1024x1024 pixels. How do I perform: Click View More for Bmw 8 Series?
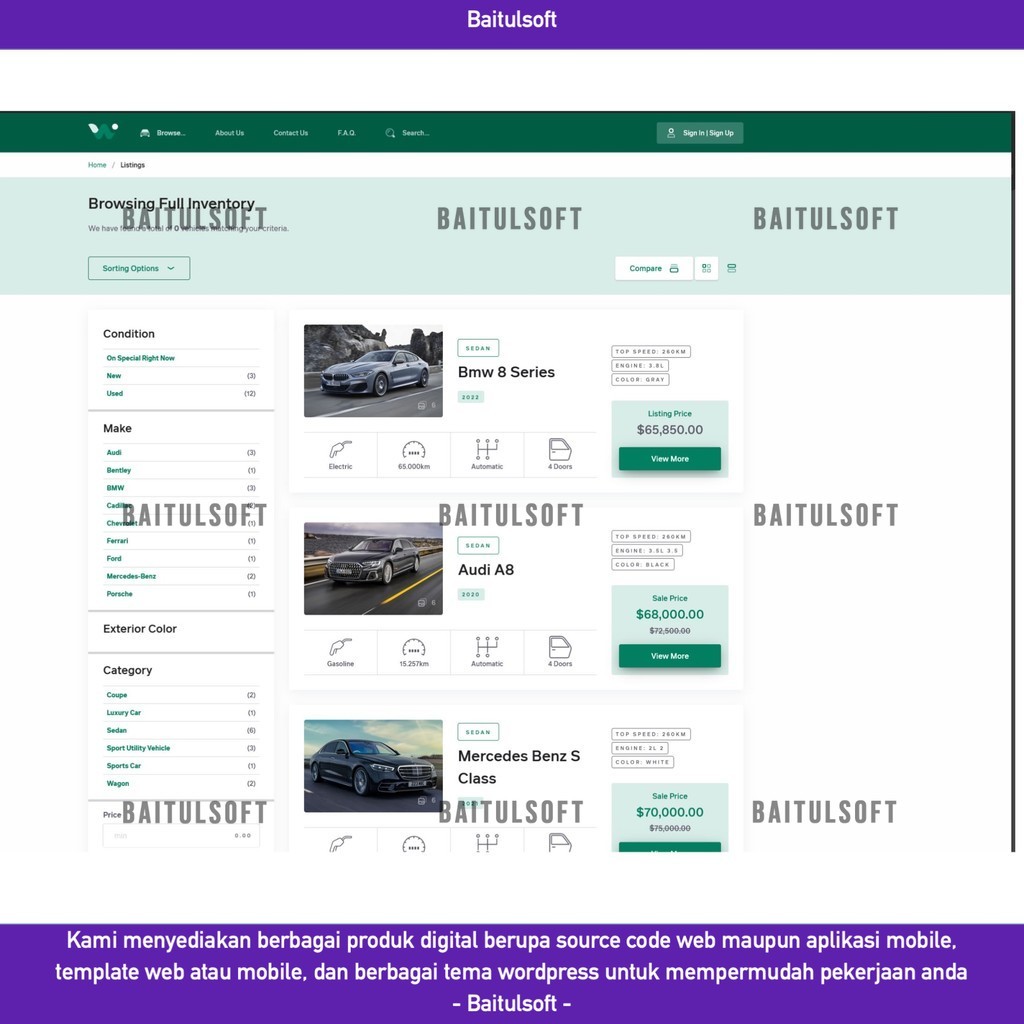(x=669, y=458)
